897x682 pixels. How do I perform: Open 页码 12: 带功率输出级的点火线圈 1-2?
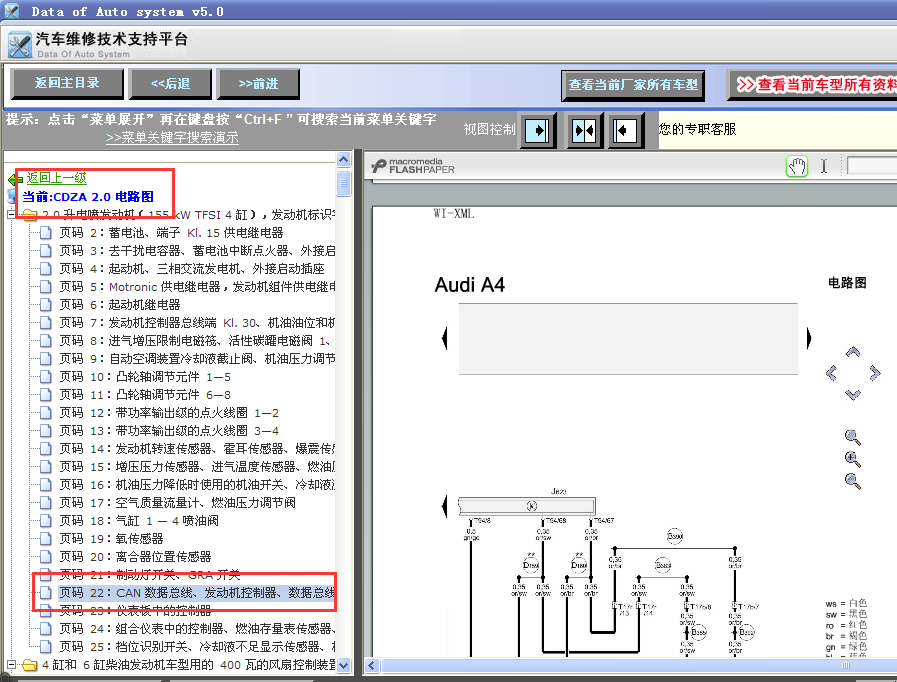169,413
